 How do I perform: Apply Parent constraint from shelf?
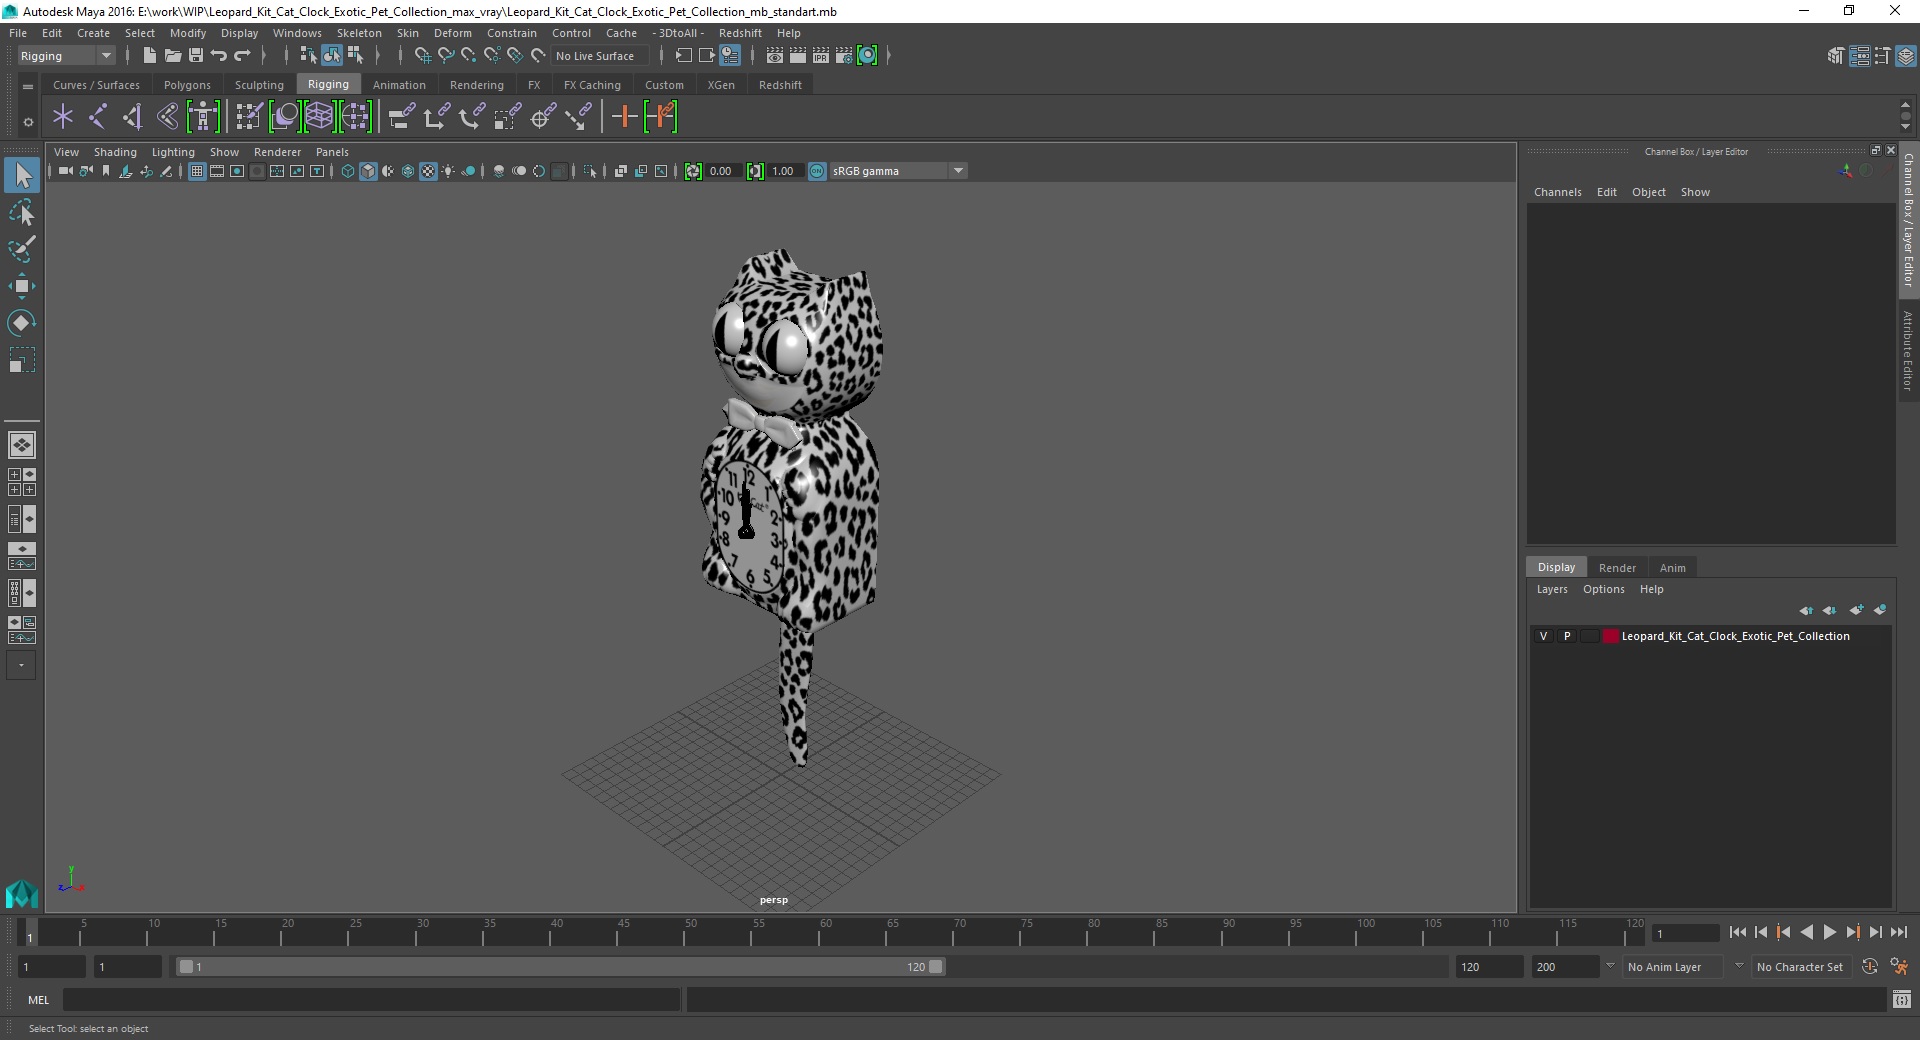401,117
